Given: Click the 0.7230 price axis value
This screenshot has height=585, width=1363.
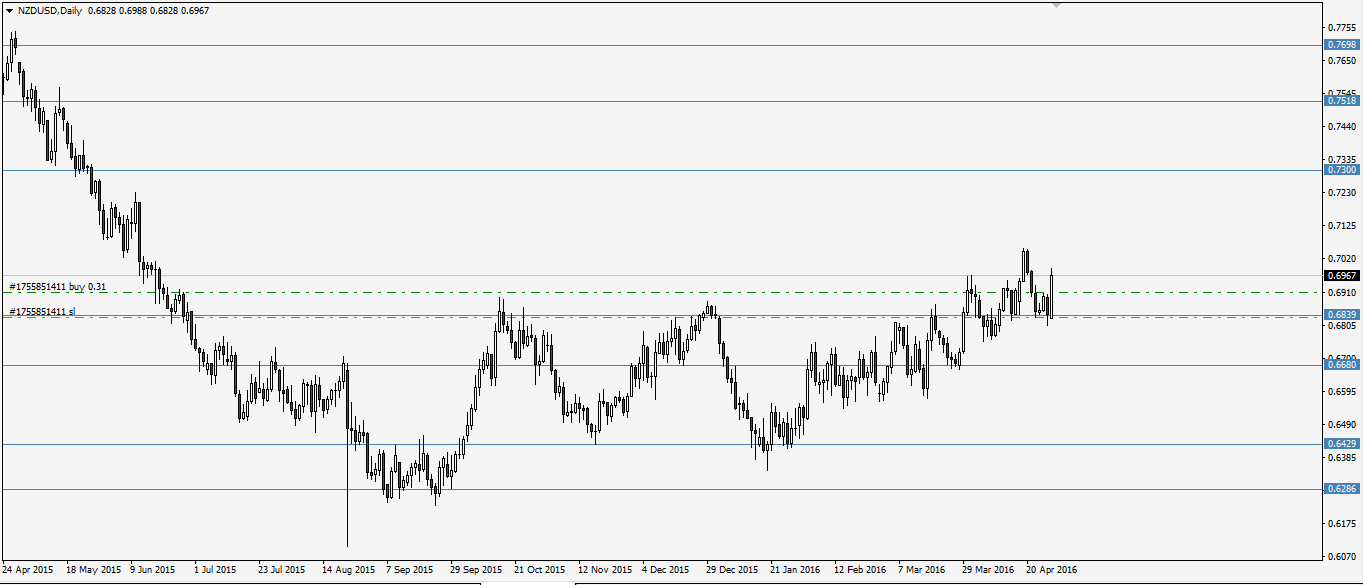Looking at the screenshot, I should [1343, 192].
